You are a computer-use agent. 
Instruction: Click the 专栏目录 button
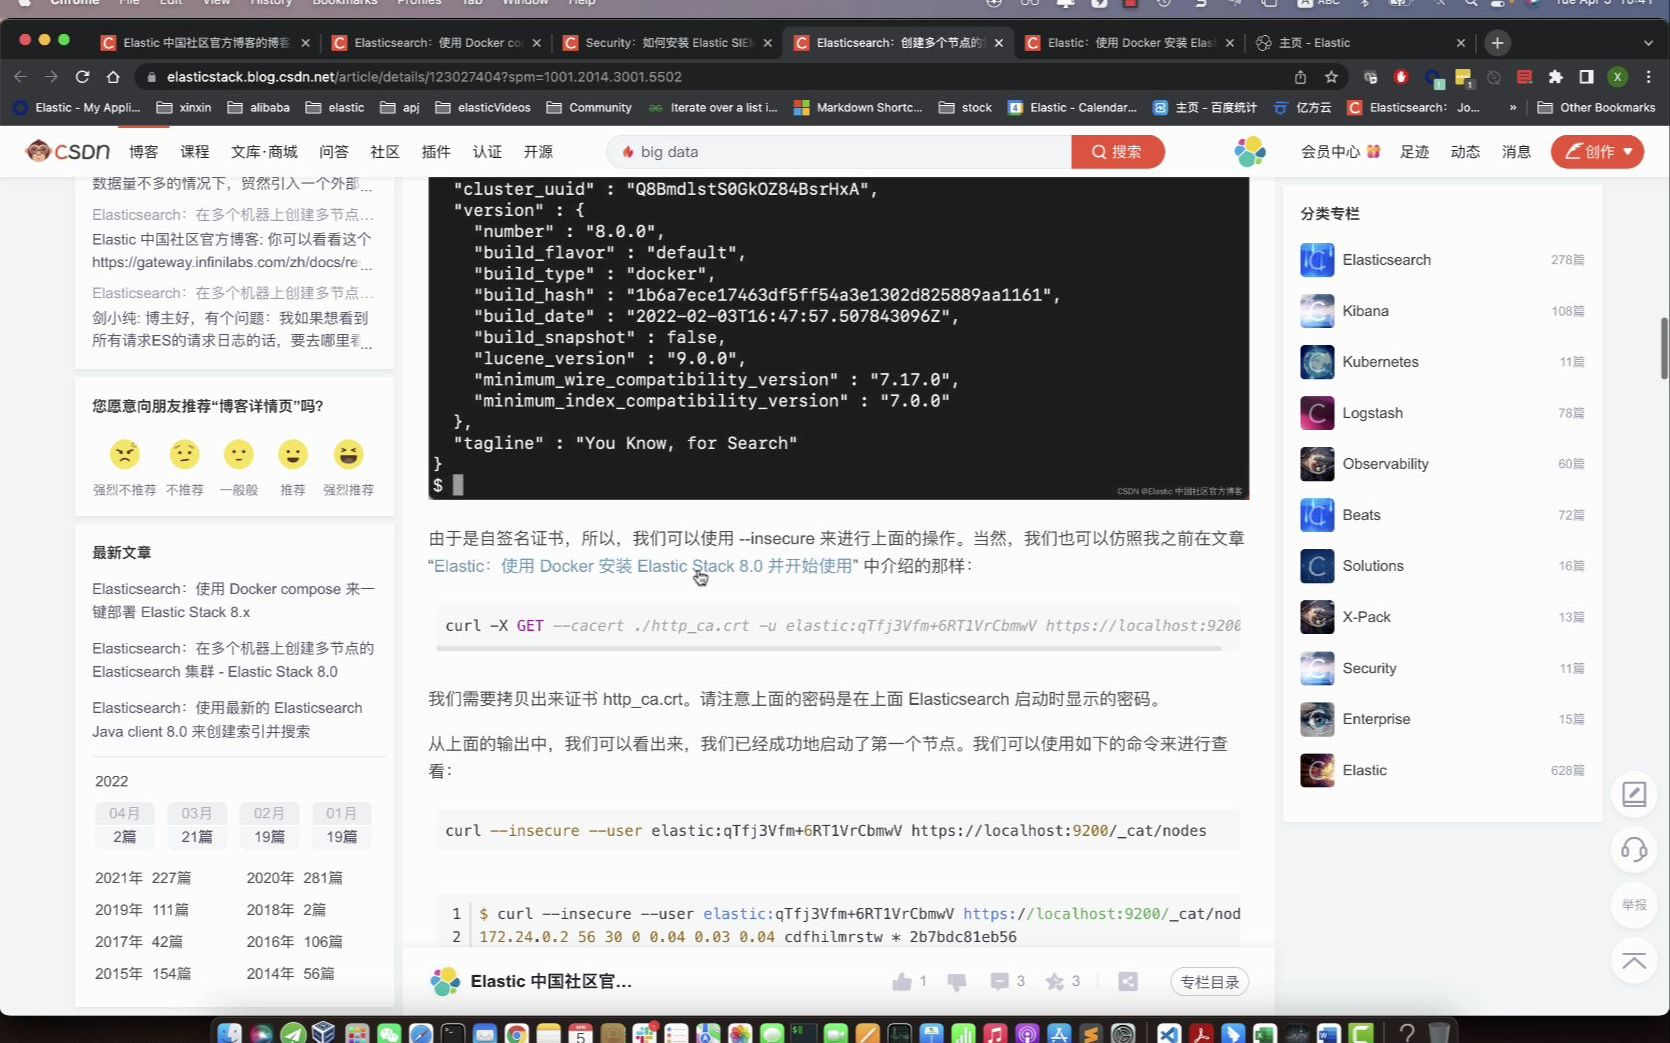click(1209, 982)
